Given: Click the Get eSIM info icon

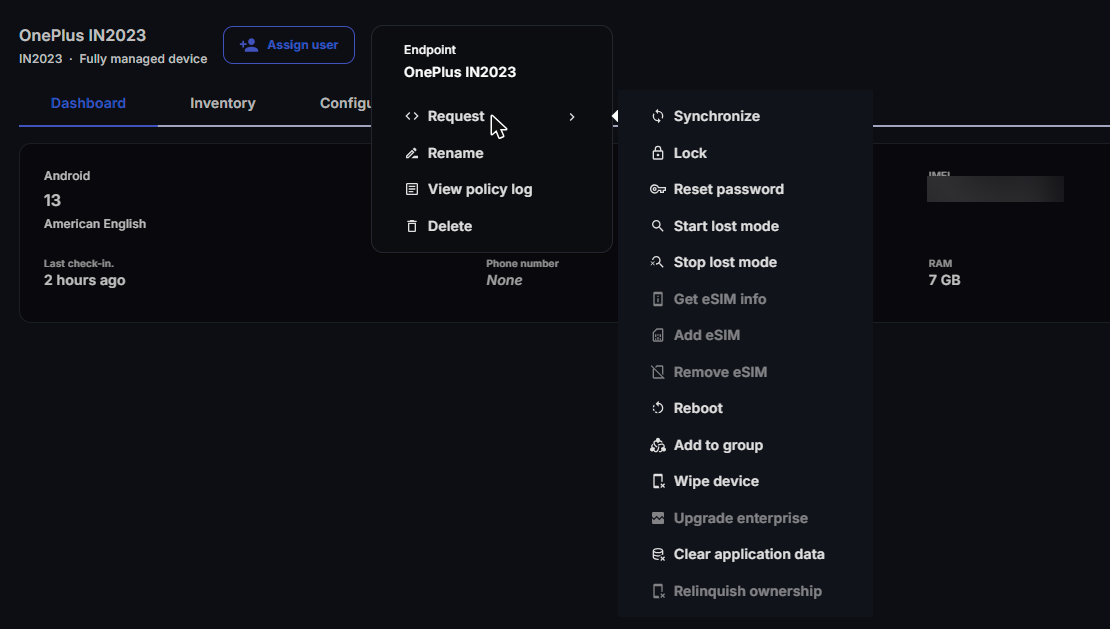Looking at the screenshot, I should [x=658, y=299].
